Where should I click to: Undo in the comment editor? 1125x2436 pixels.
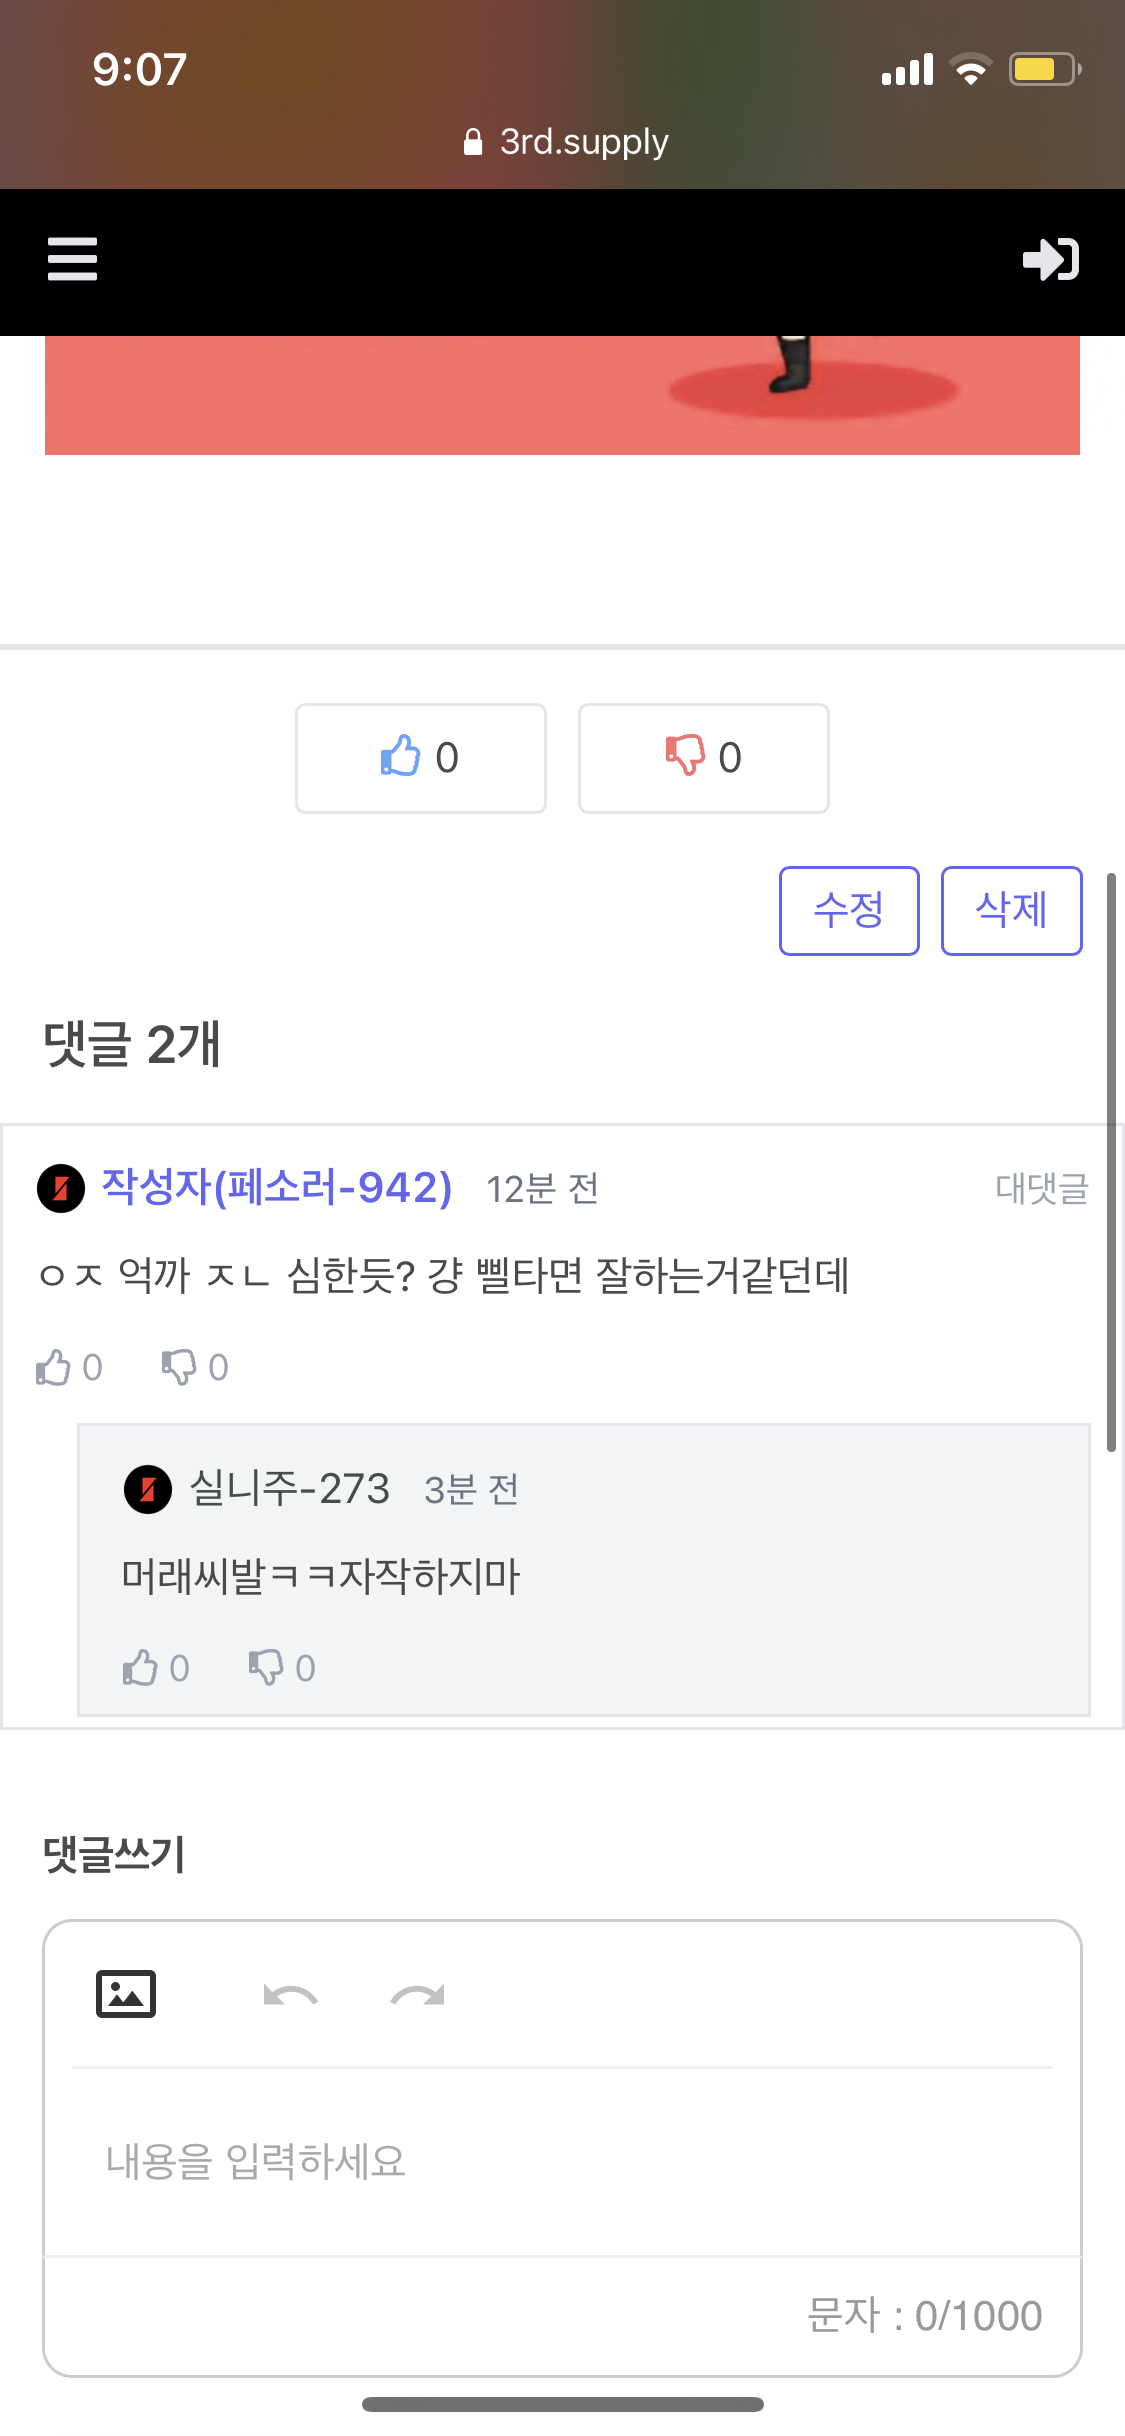(290, 1996)
